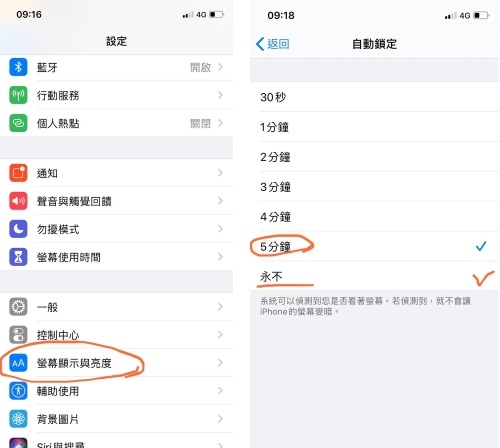Select the 30秒 auto-lock option
This screenshot has width=500, height=448.
coord(374,97)
